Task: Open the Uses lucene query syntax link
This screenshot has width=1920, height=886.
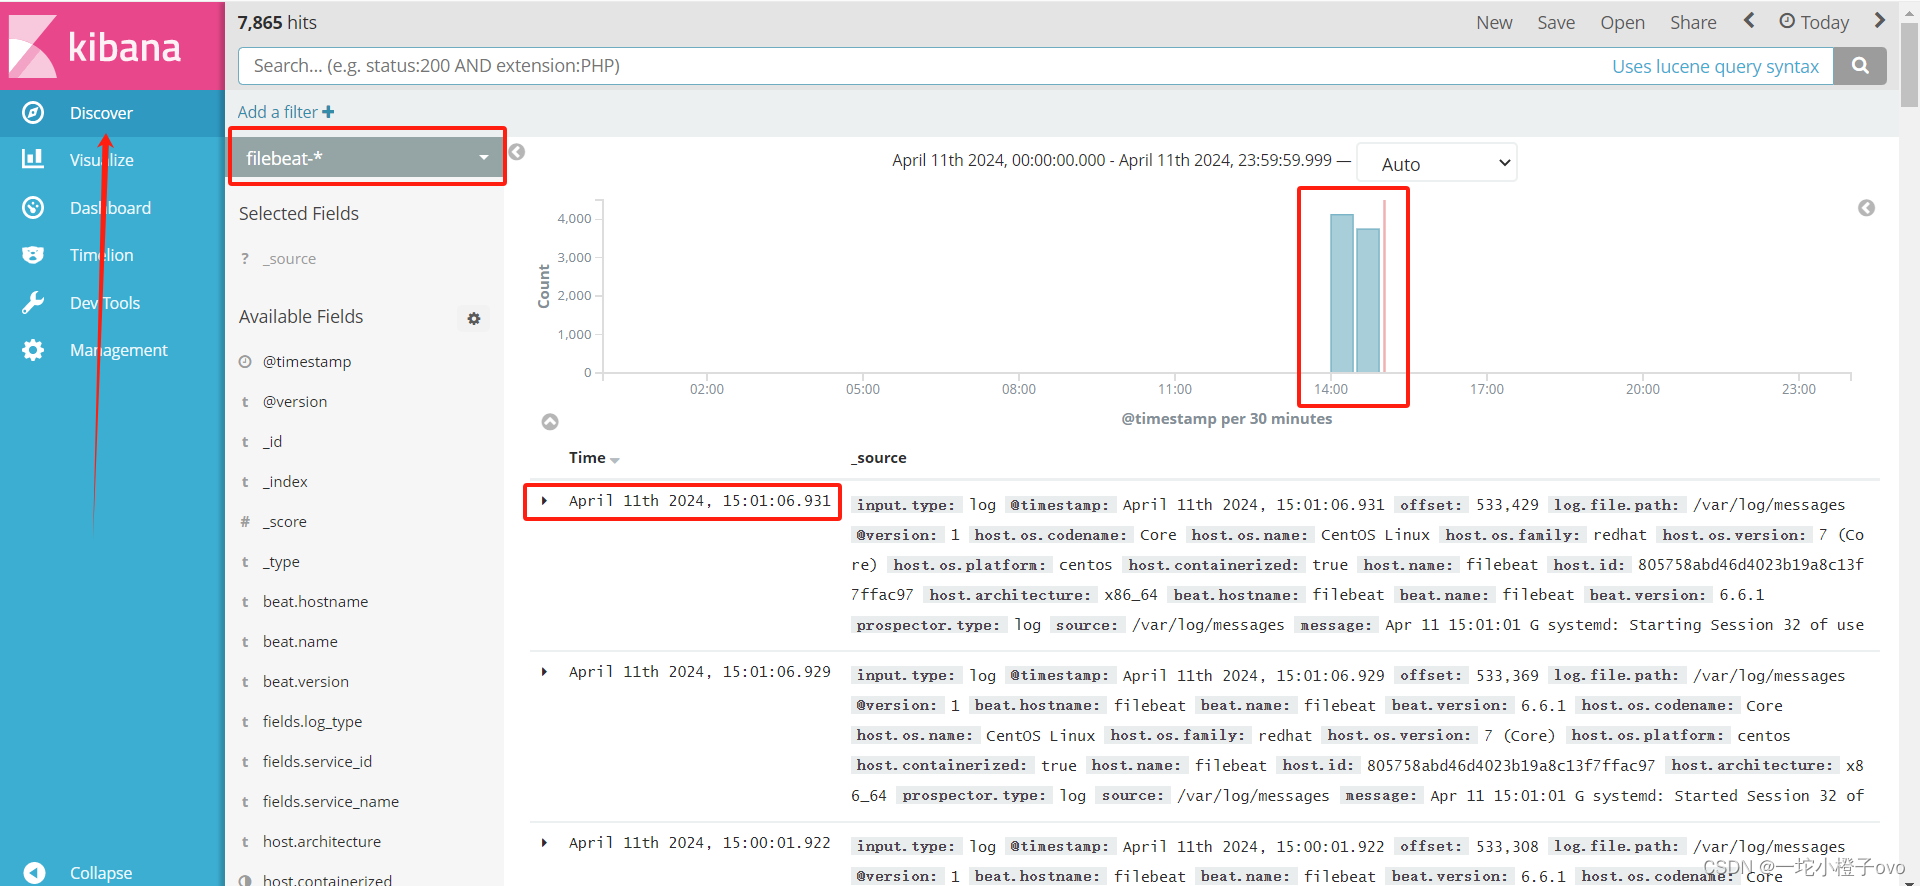Action: (1715, 66)
